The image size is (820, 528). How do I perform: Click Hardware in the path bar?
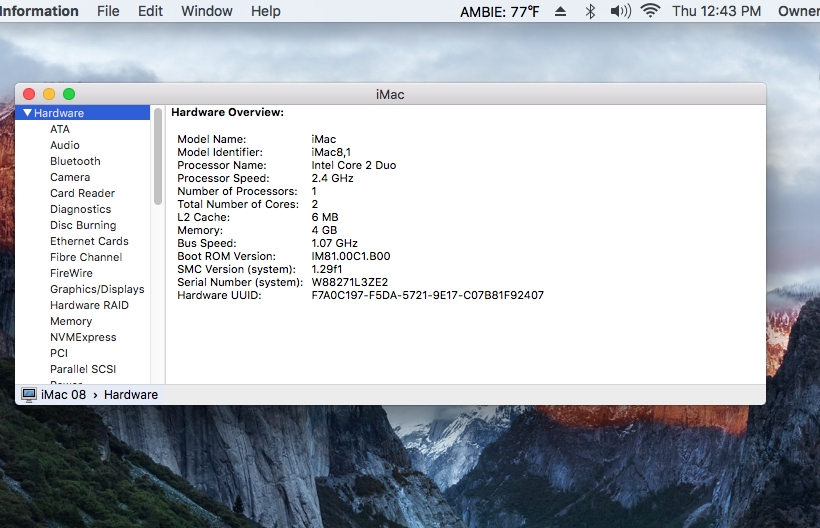(131, 395)
